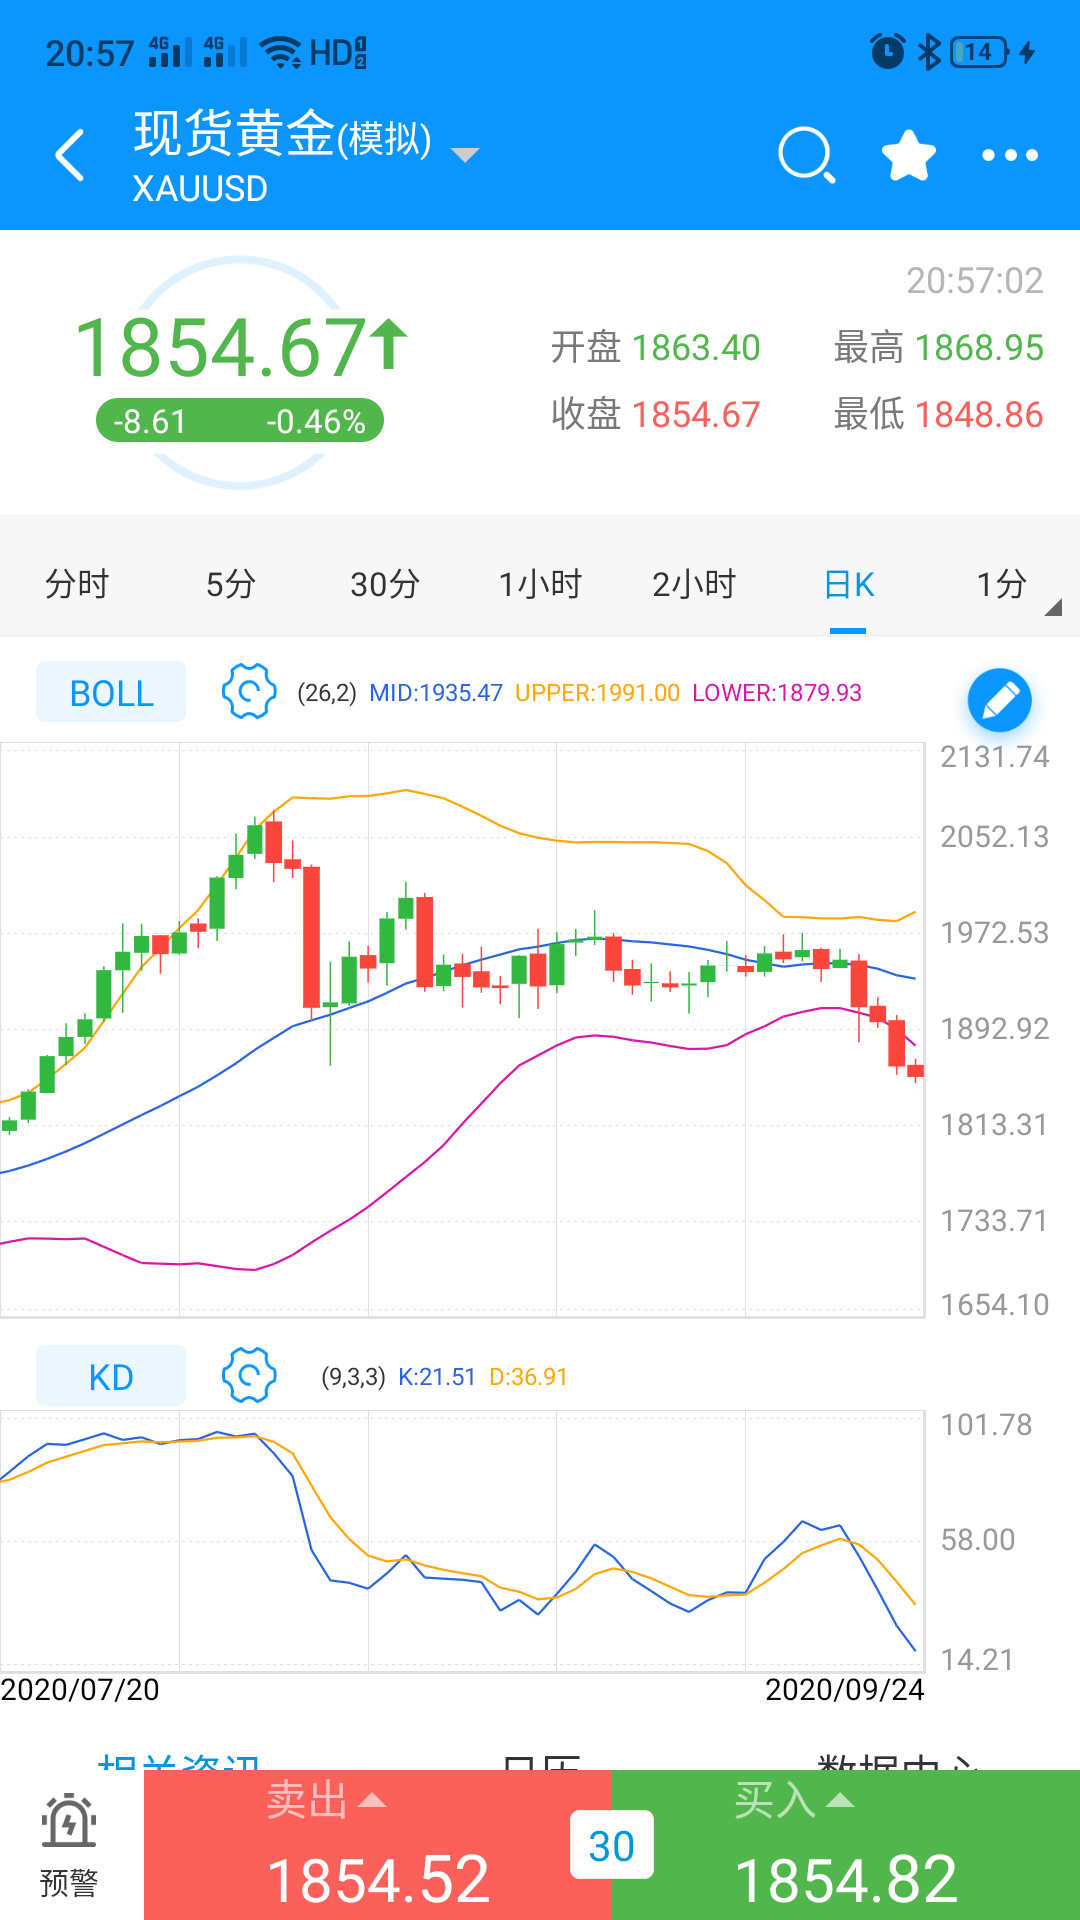Expand more timeframes corner triangle
The image size is (1080, 1920).
(1052, 607)
